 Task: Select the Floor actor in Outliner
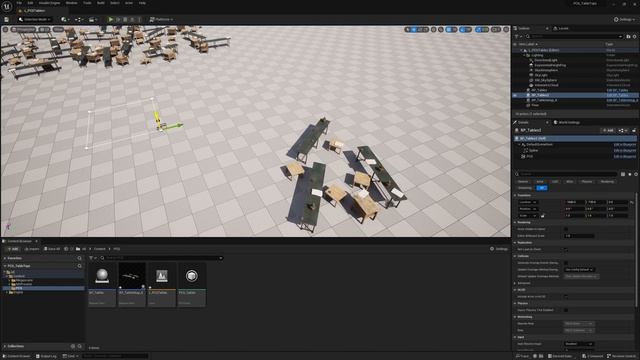[x=535, y=105]
